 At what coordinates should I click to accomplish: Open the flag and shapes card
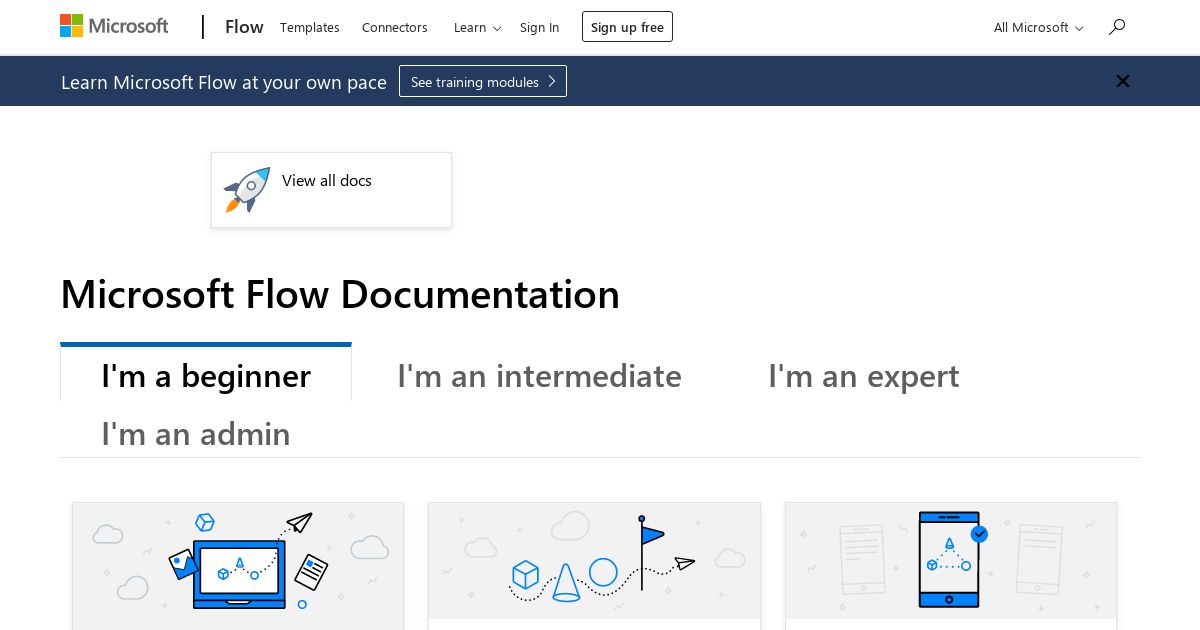pos(594,565)
